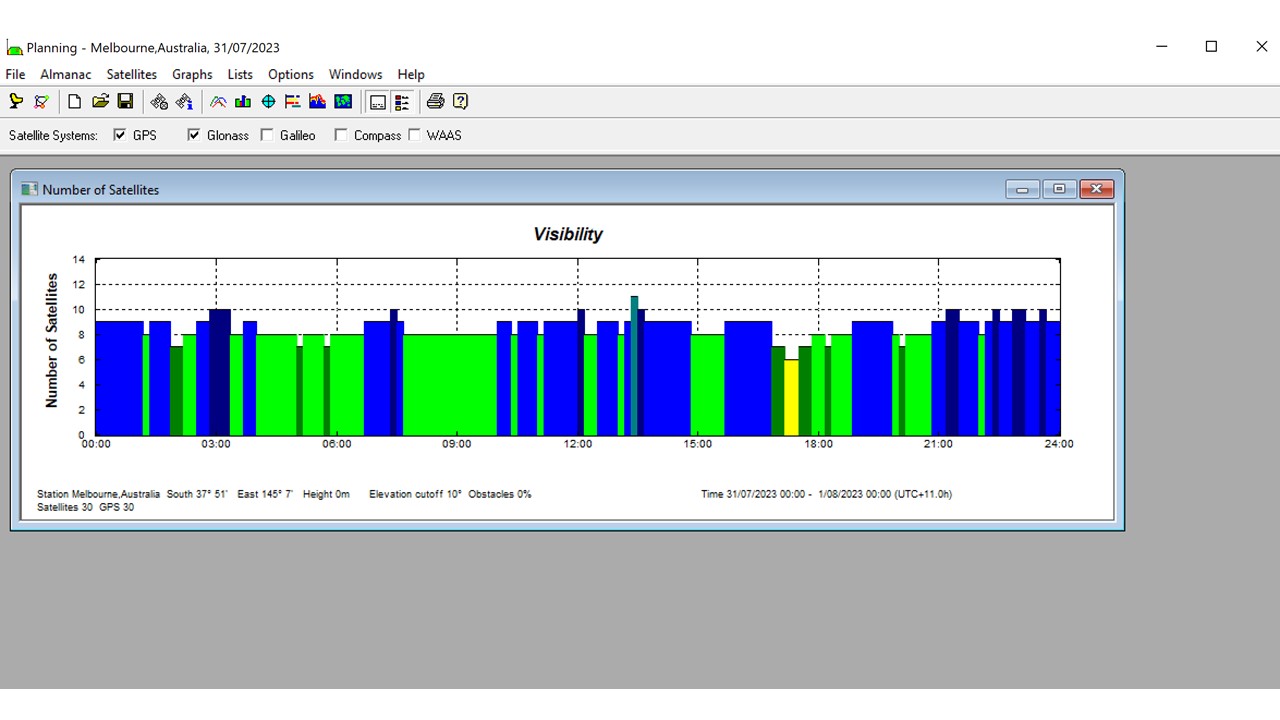Open the satellite selection tool

(159, 101)
